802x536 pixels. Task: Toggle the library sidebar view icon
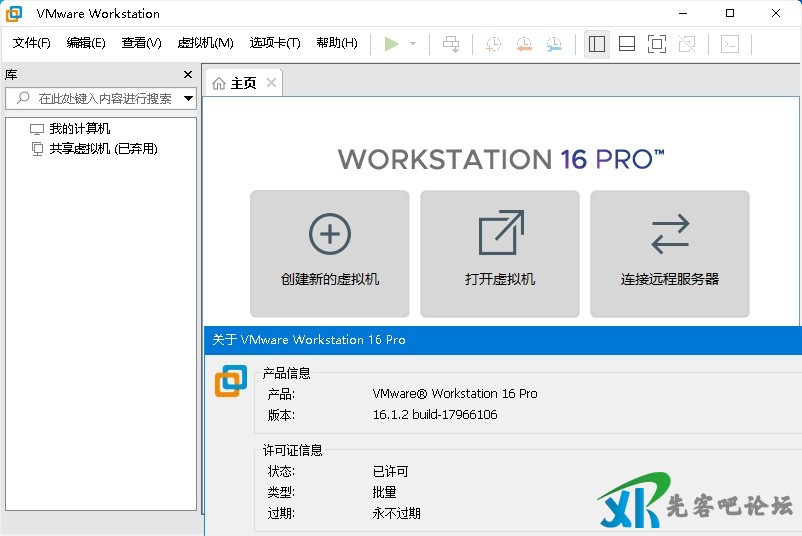point(597,44)
